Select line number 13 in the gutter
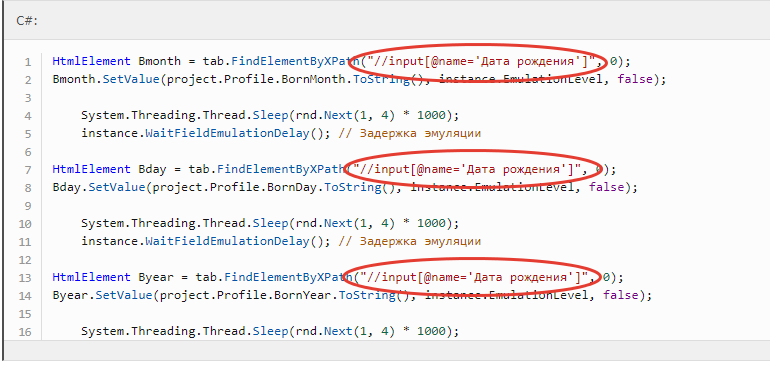Screen dimensions: 770x379 pyautogui.click(x=25, y=278)
